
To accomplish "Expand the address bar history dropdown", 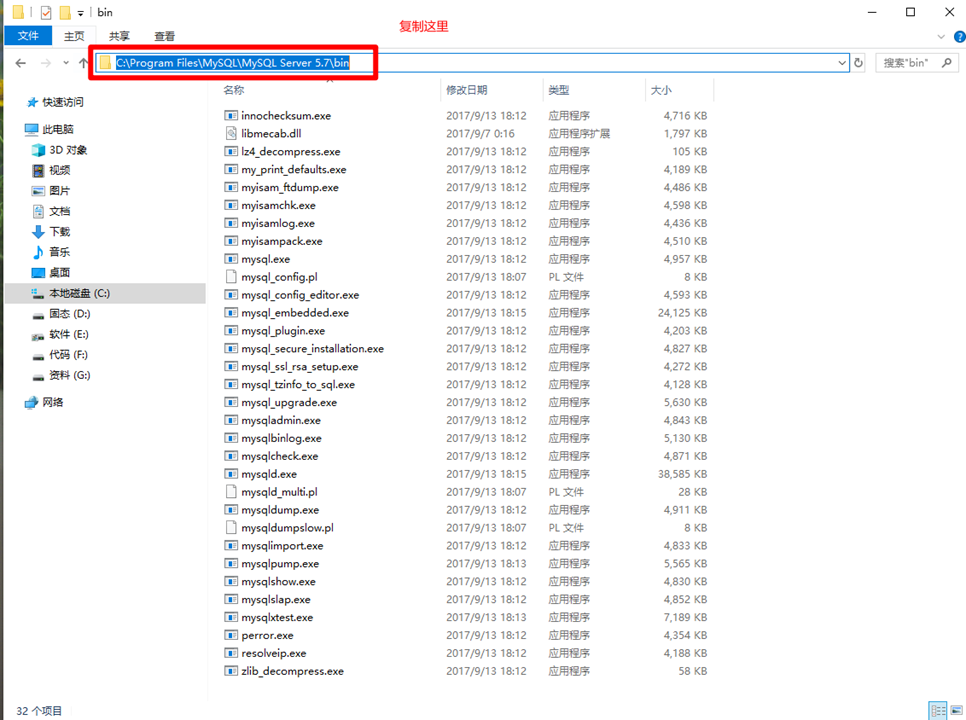I will tap(842, 63).
